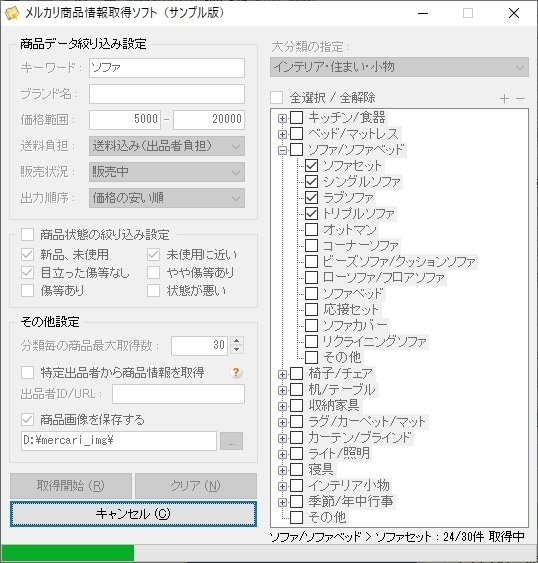
Task: Check the 応接セット checkbox
Action: pos(311,309)
